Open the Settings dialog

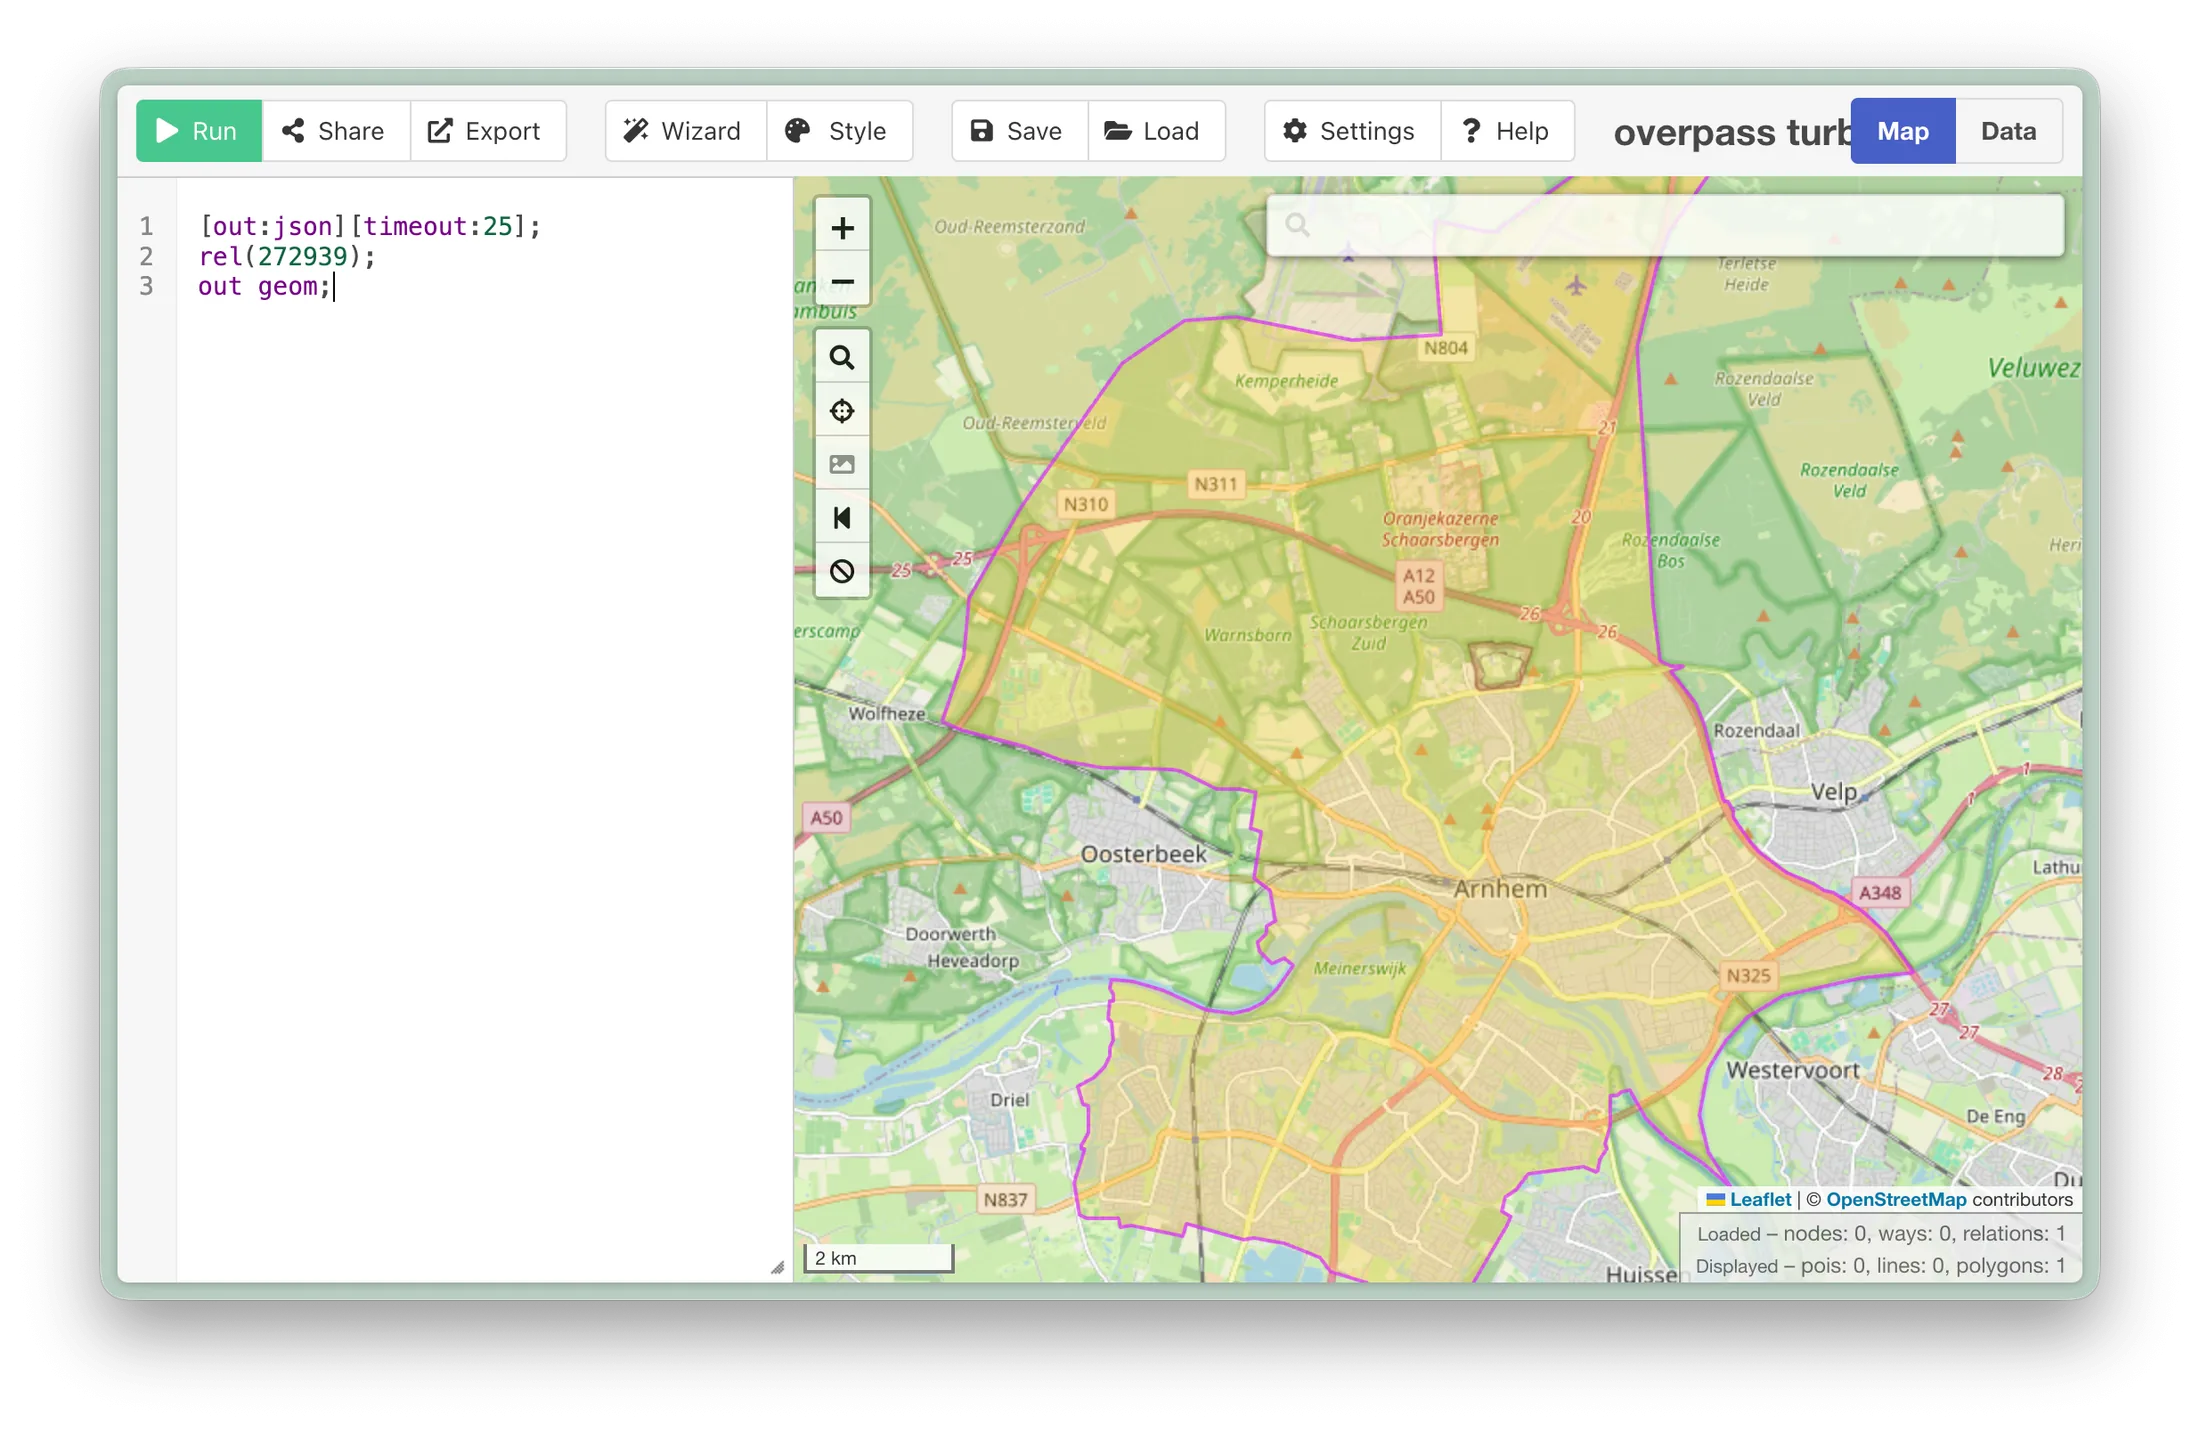1350,131
